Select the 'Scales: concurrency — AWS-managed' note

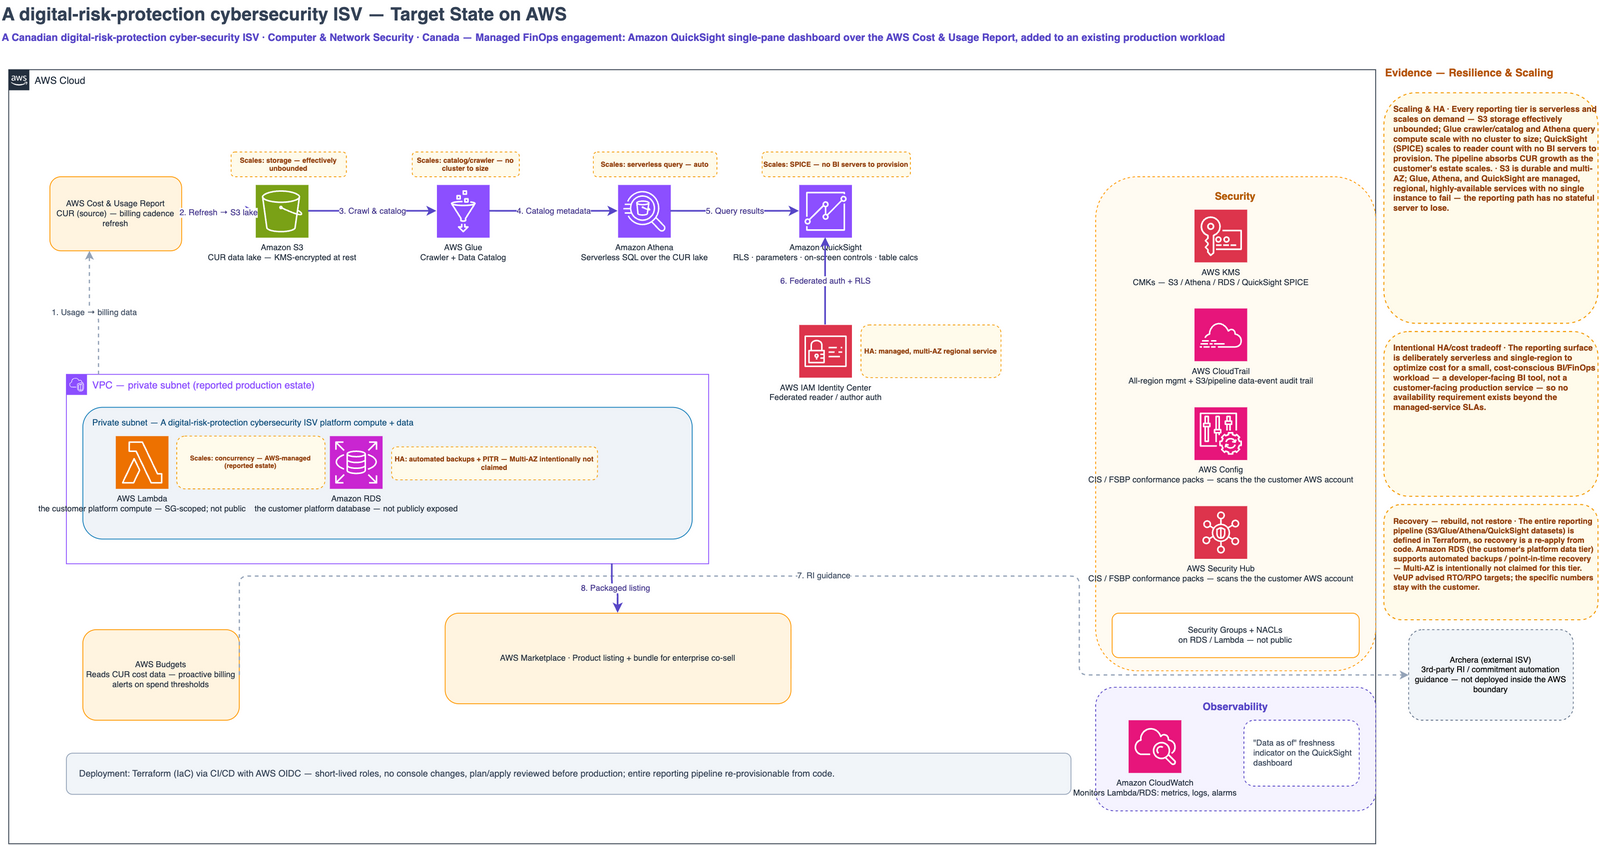pos(250,462)
